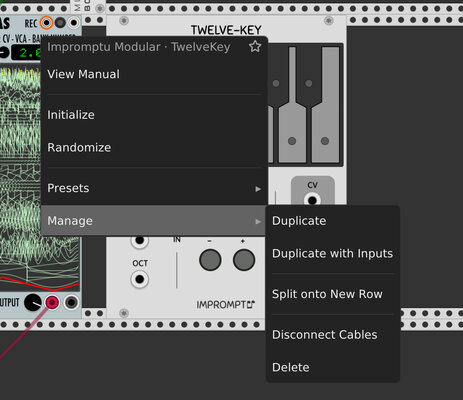Choose Disconnect Cables option
This screenshot has height=400, width=463.
(324, 335)
